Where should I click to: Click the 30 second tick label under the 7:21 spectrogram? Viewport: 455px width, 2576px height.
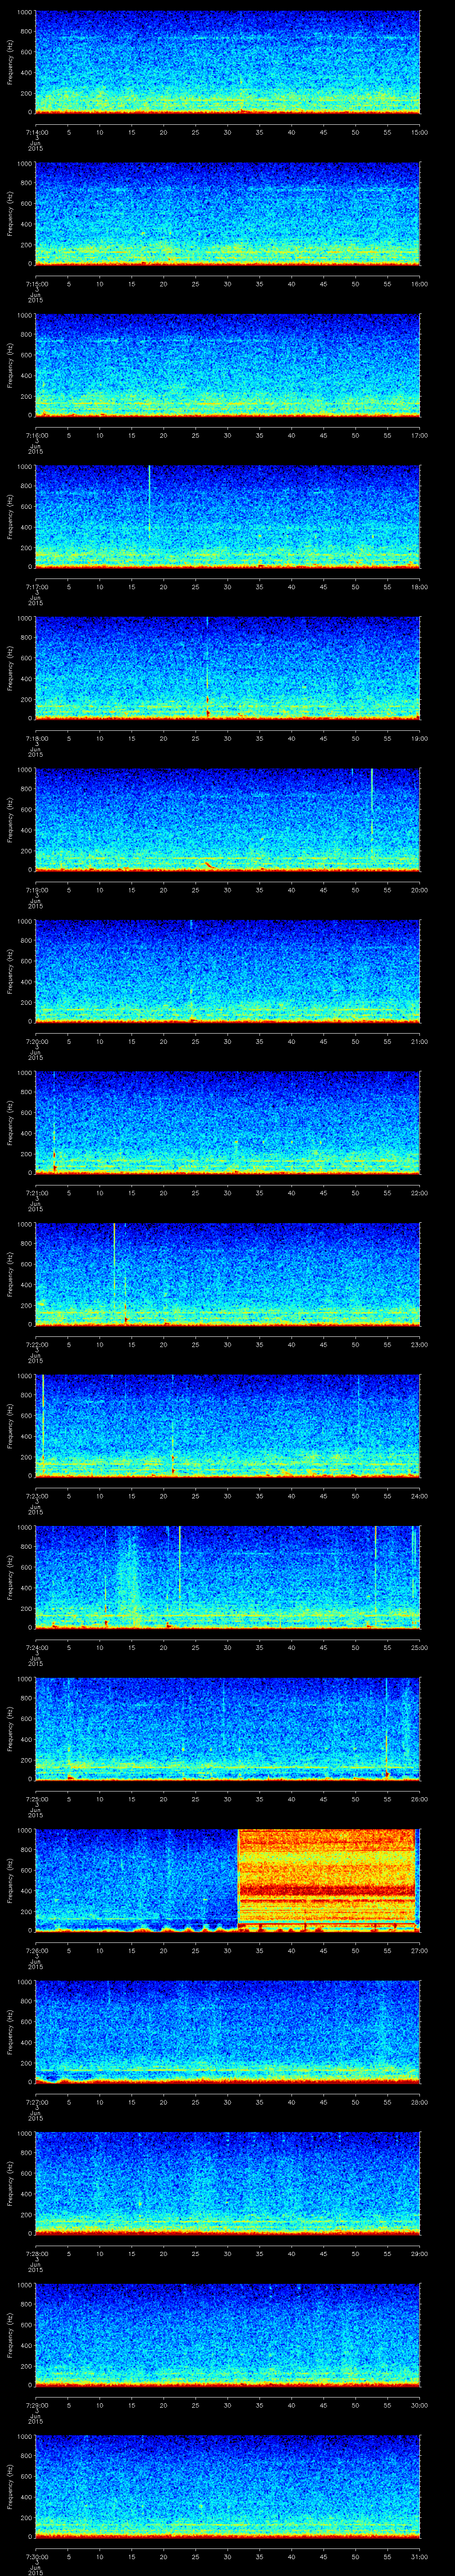227,1193
